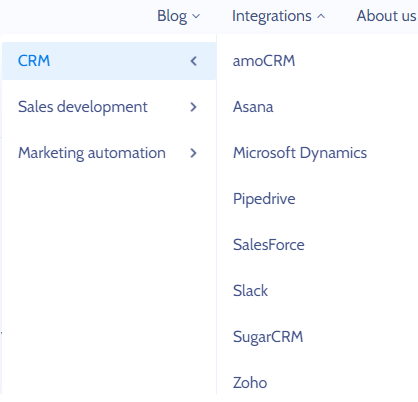Select the CRM category
Viewport: 418px width, 402px height.
point(109,61)
